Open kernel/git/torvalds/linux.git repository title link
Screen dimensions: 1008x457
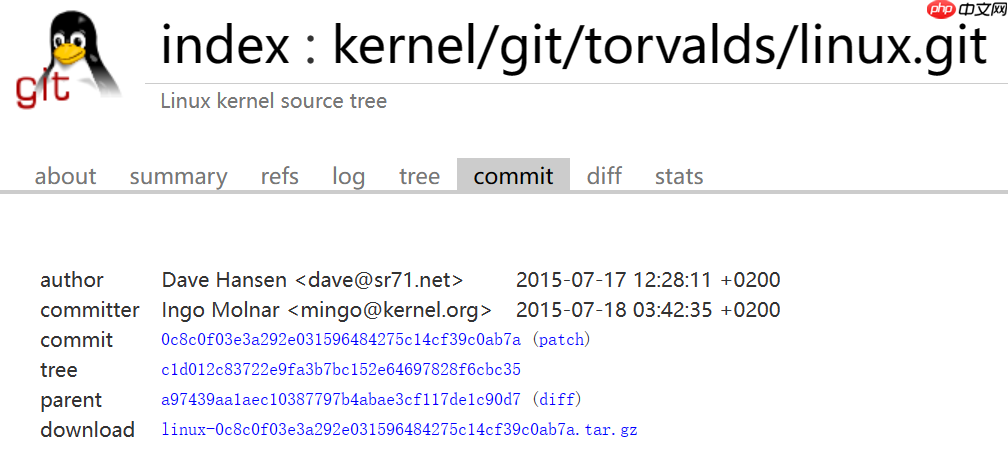point(659,45)
